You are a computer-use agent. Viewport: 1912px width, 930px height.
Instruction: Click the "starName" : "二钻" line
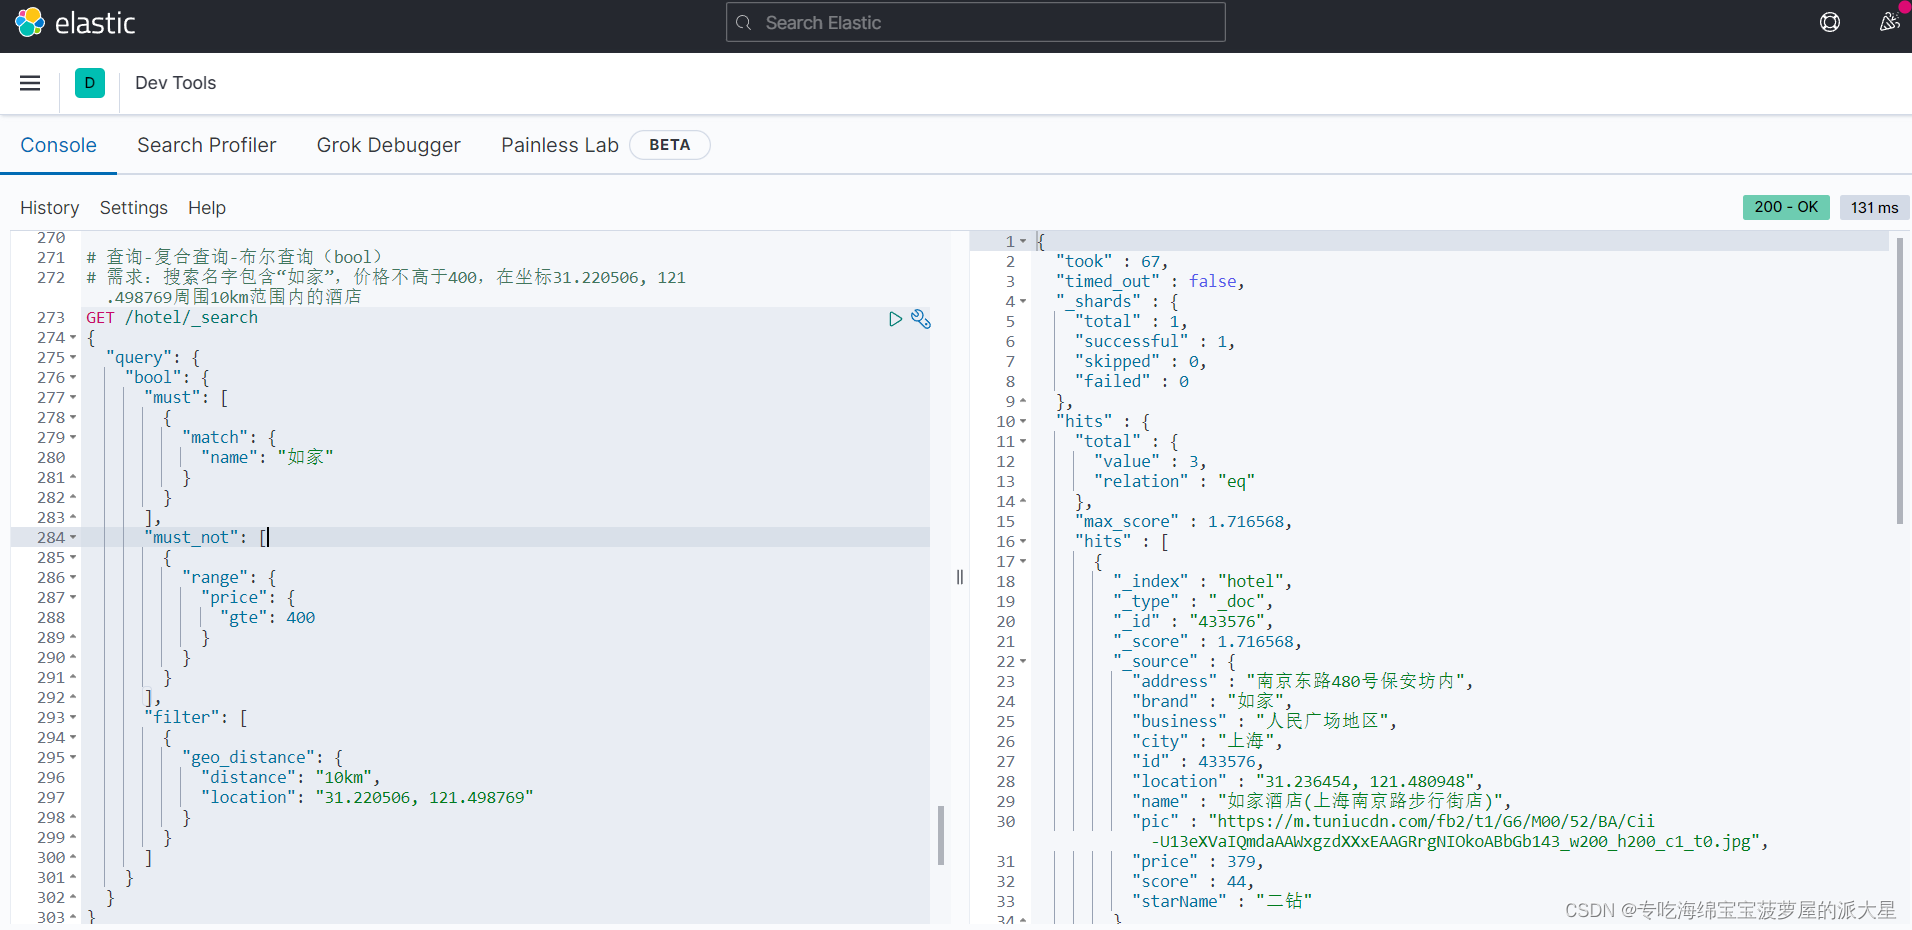tap(1222, 902)
